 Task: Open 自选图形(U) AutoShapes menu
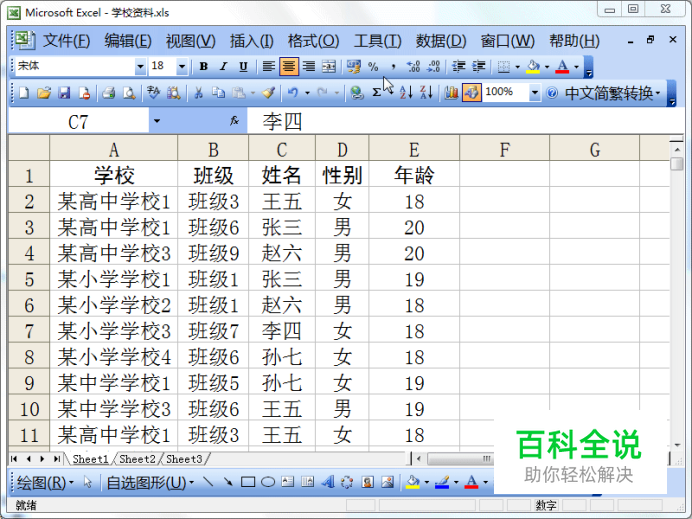tap(150, 482)
